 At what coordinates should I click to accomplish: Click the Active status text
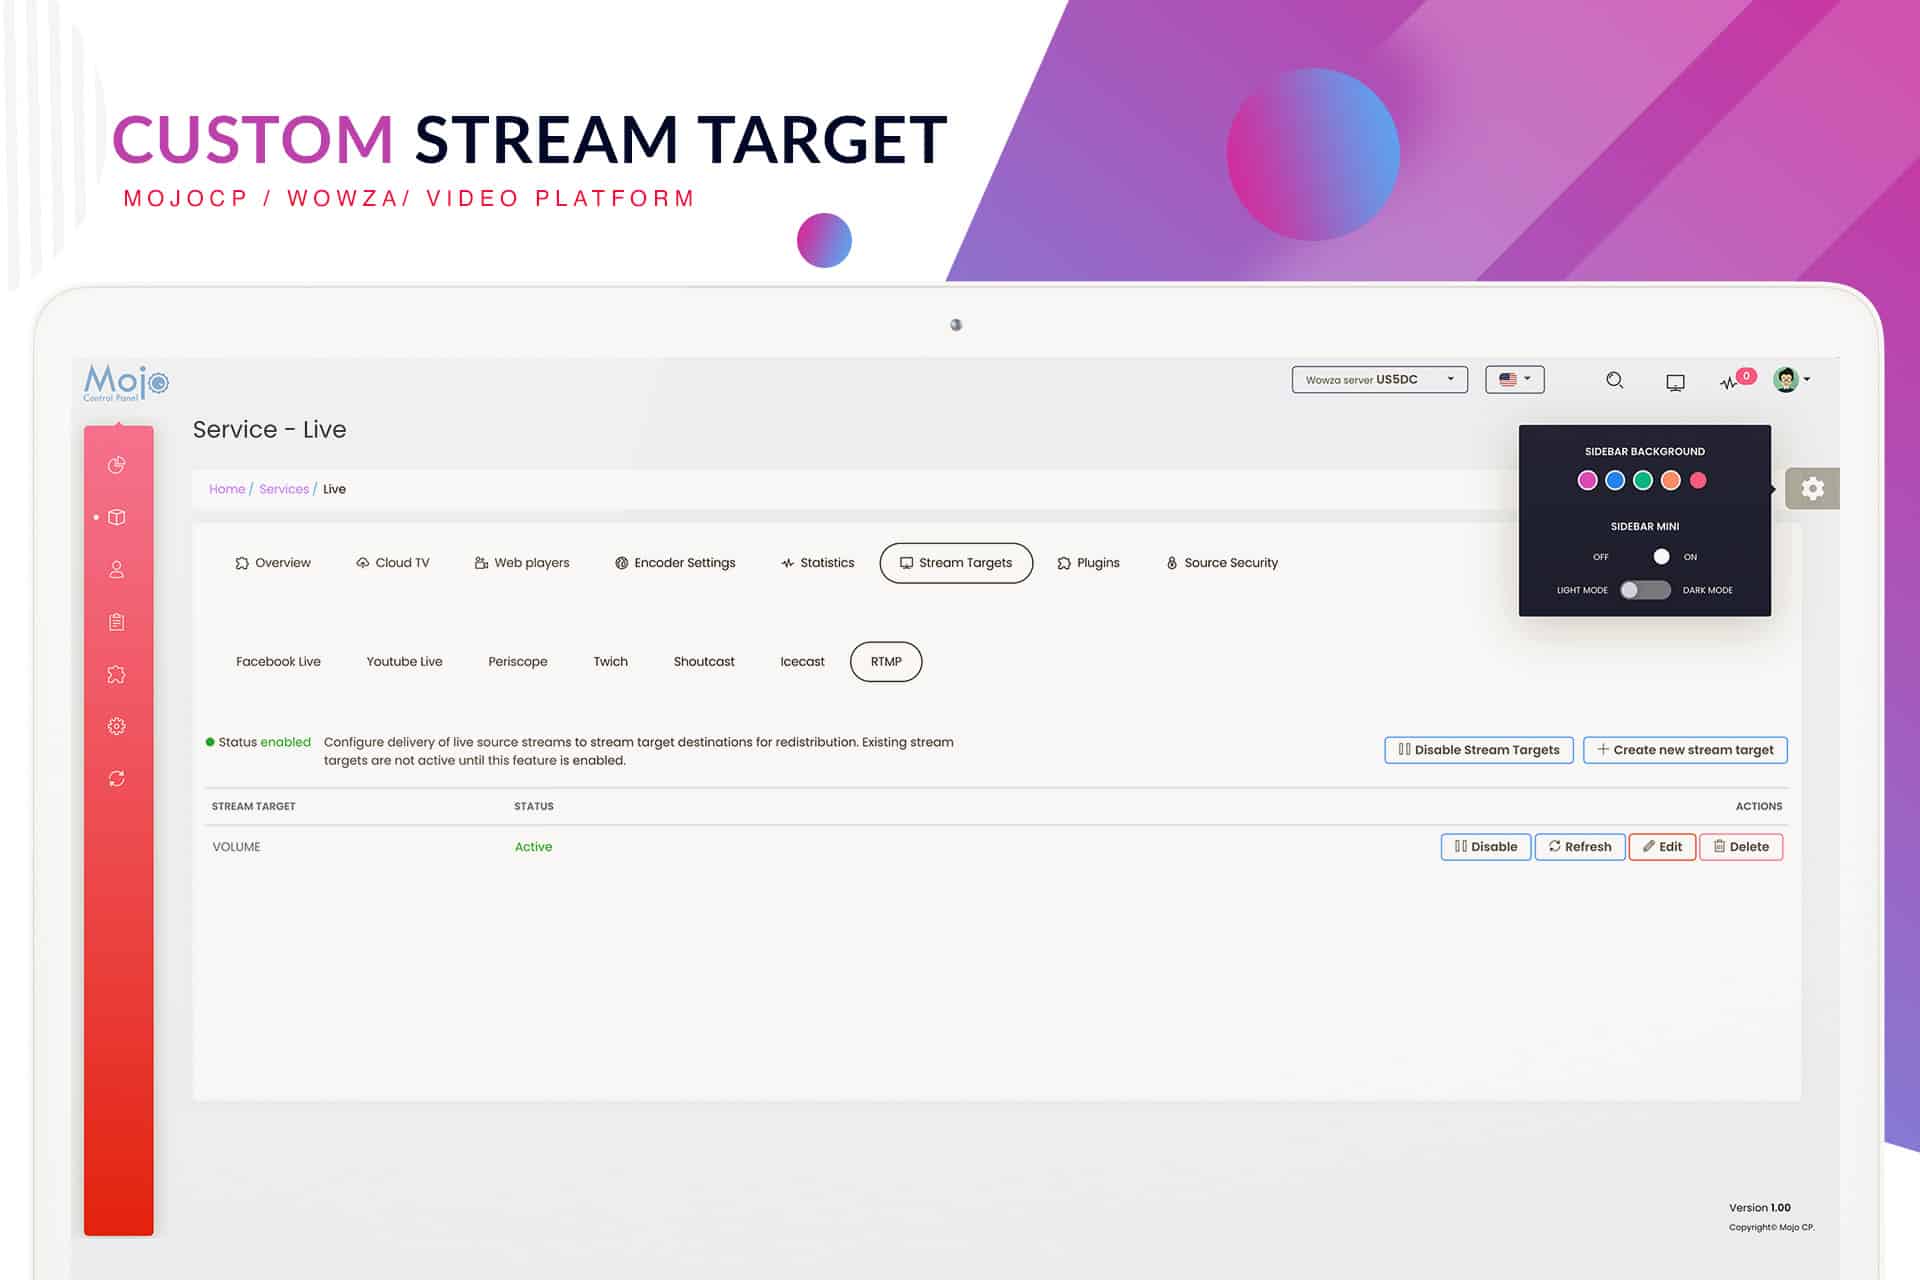pyautogui.click(x=533, y=847)
